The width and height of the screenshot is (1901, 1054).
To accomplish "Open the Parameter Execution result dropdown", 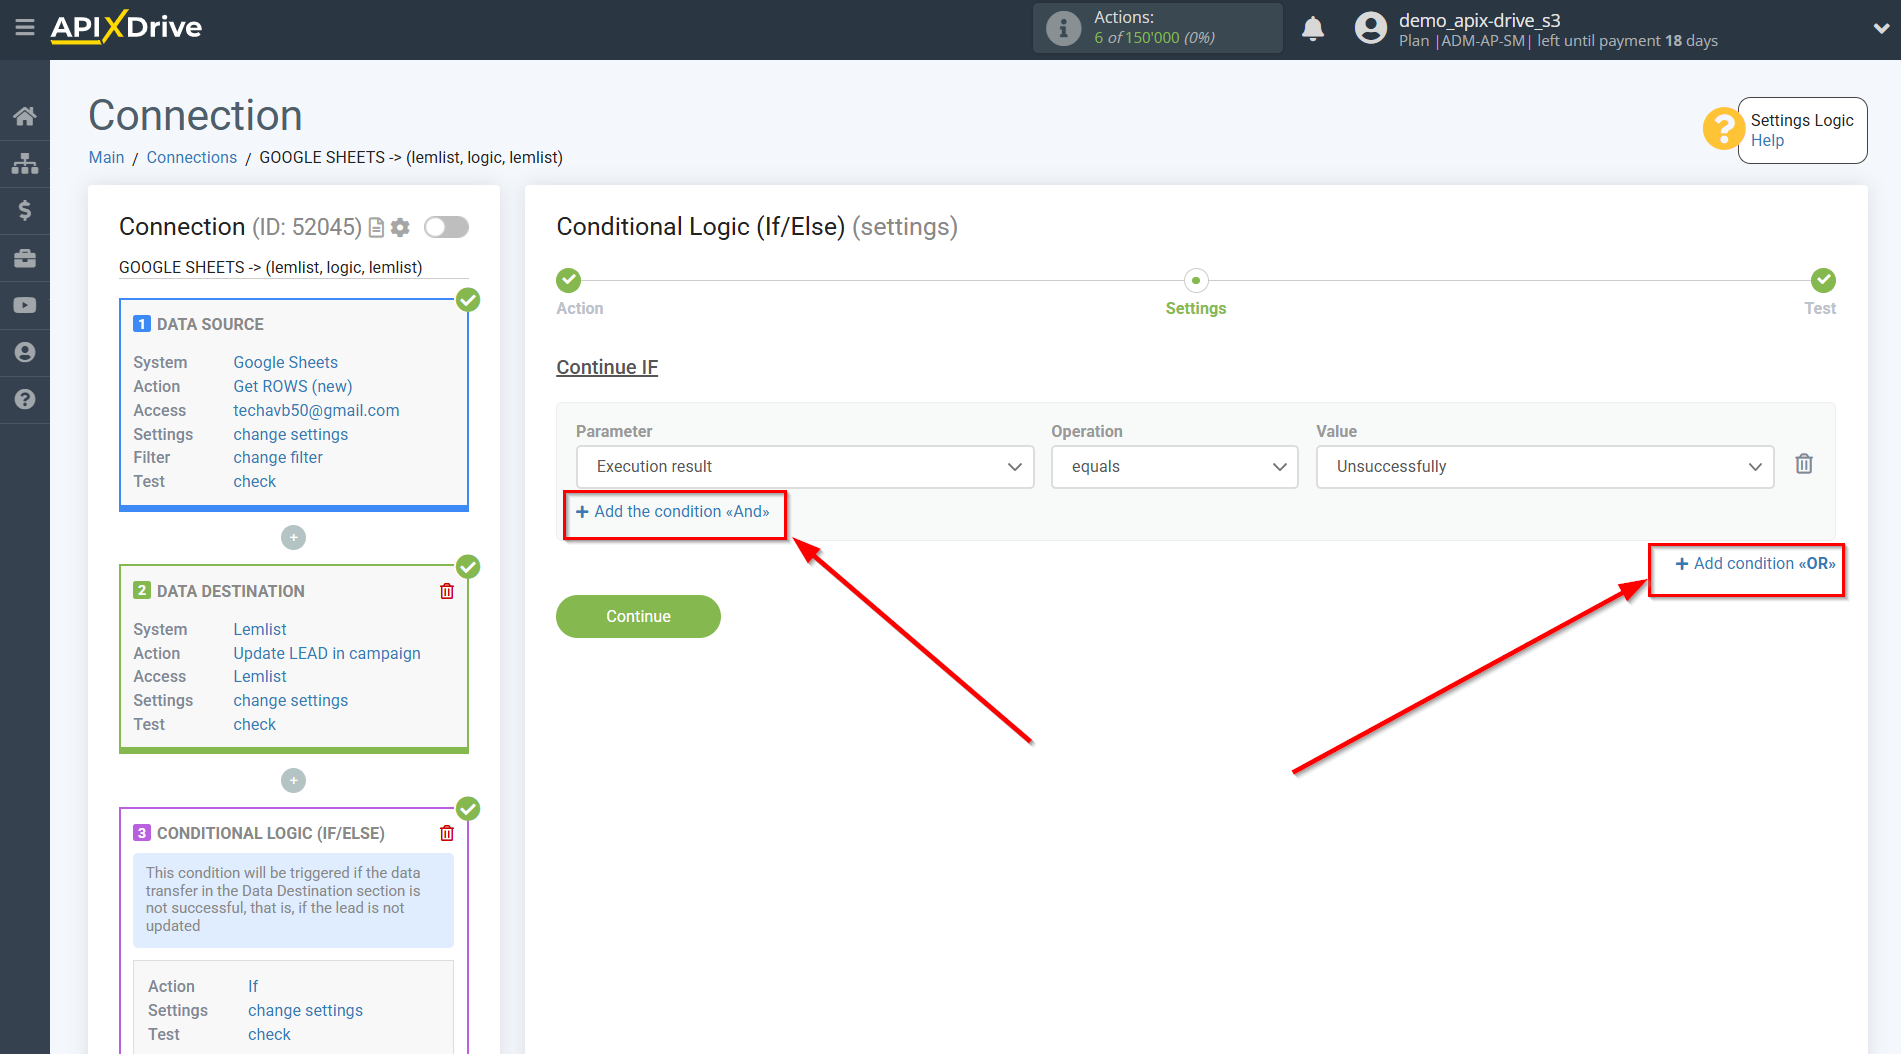I will pyautogui.click(x=806, y=467).
